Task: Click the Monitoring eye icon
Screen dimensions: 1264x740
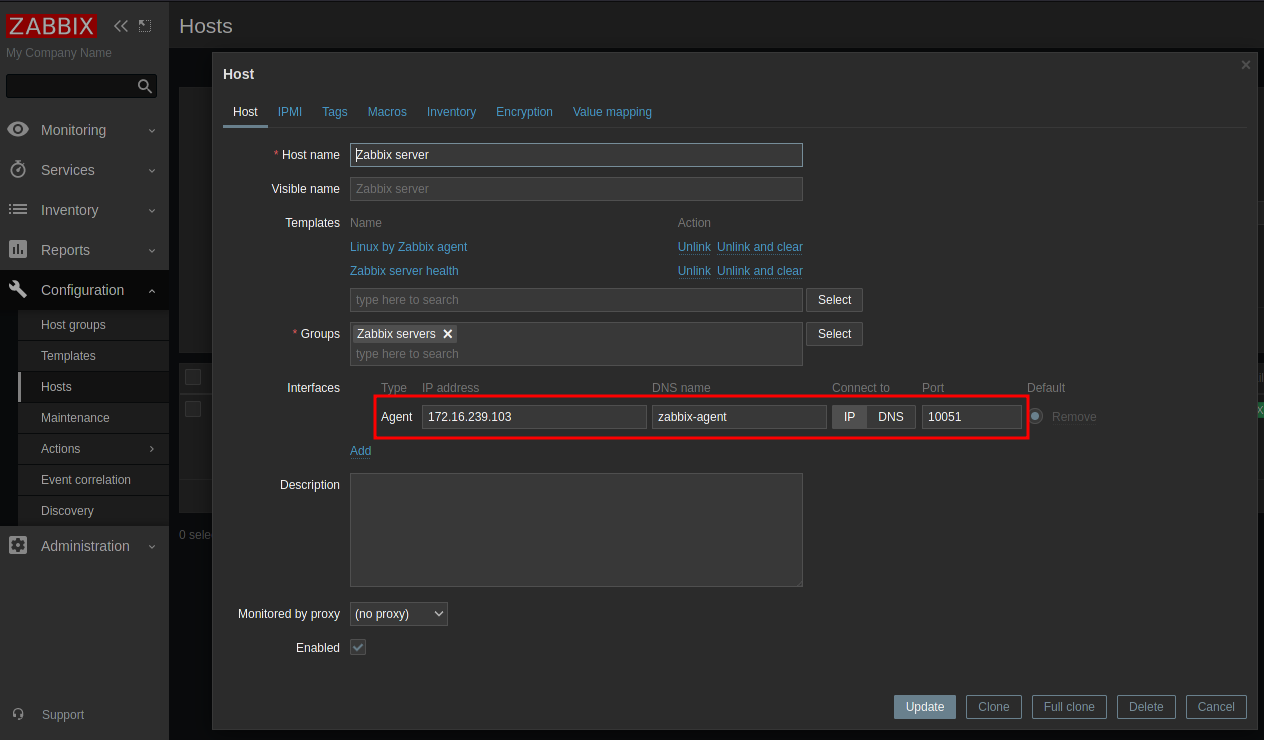Action: click(x=18, y=130)
